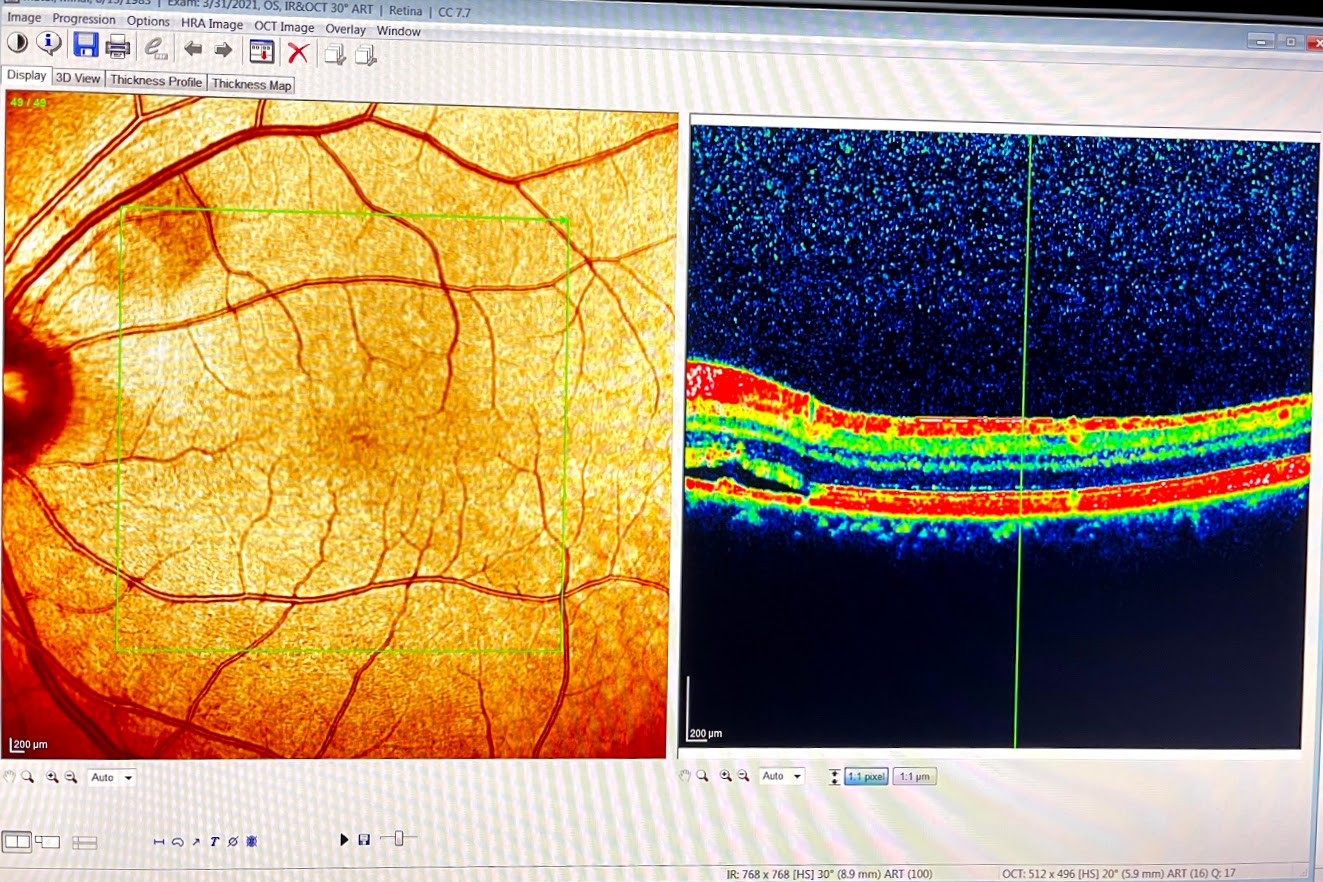Open the Overlay menu

[346, 29]
